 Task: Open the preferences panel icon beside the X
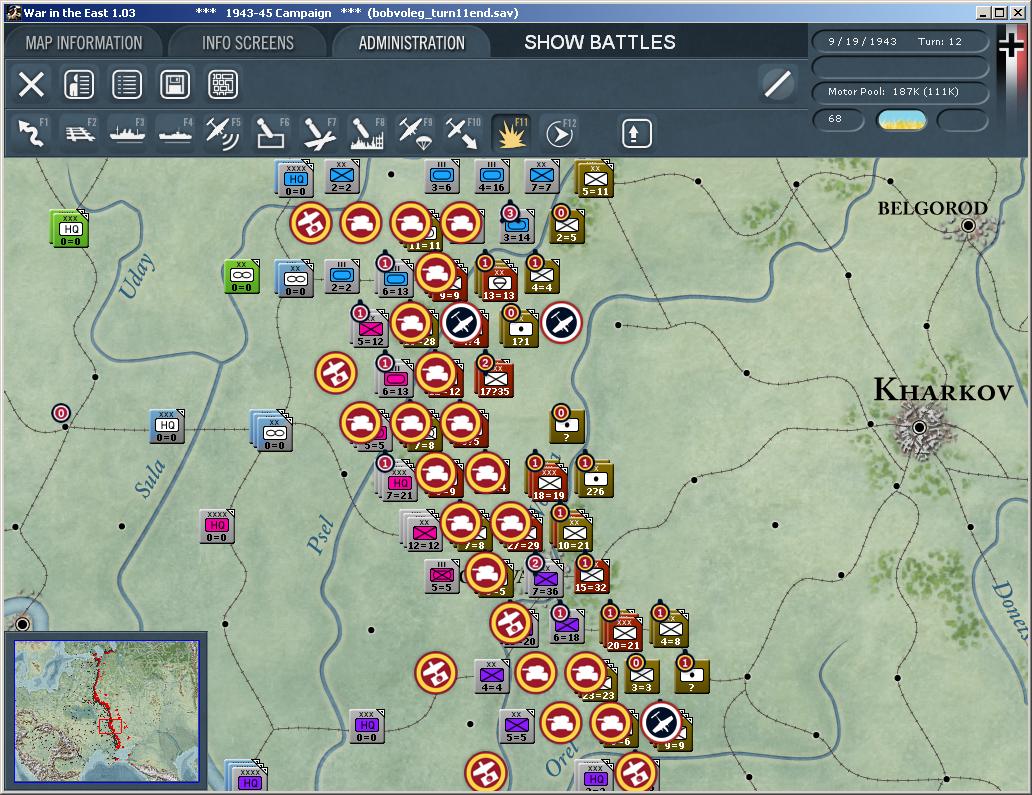(x=79, y=84)
